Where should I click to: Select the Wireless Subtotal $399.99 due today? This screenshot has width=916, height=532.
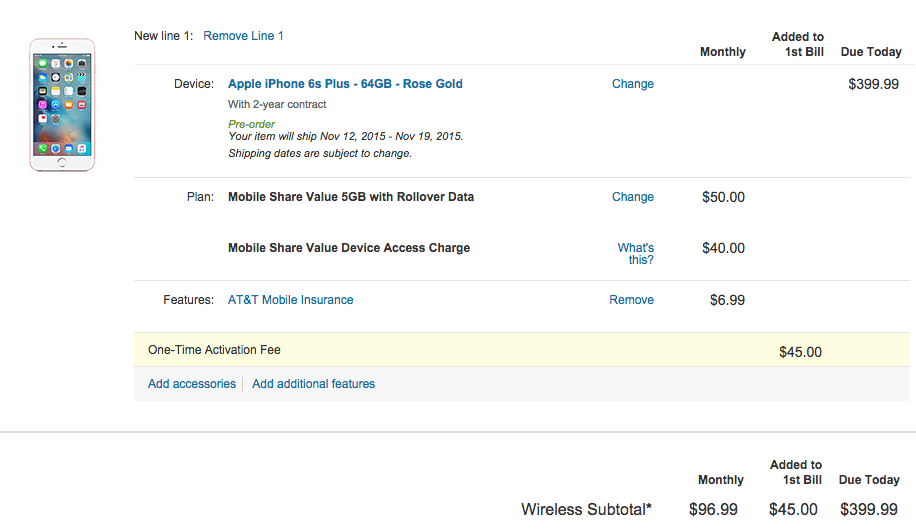pos(869,509)
